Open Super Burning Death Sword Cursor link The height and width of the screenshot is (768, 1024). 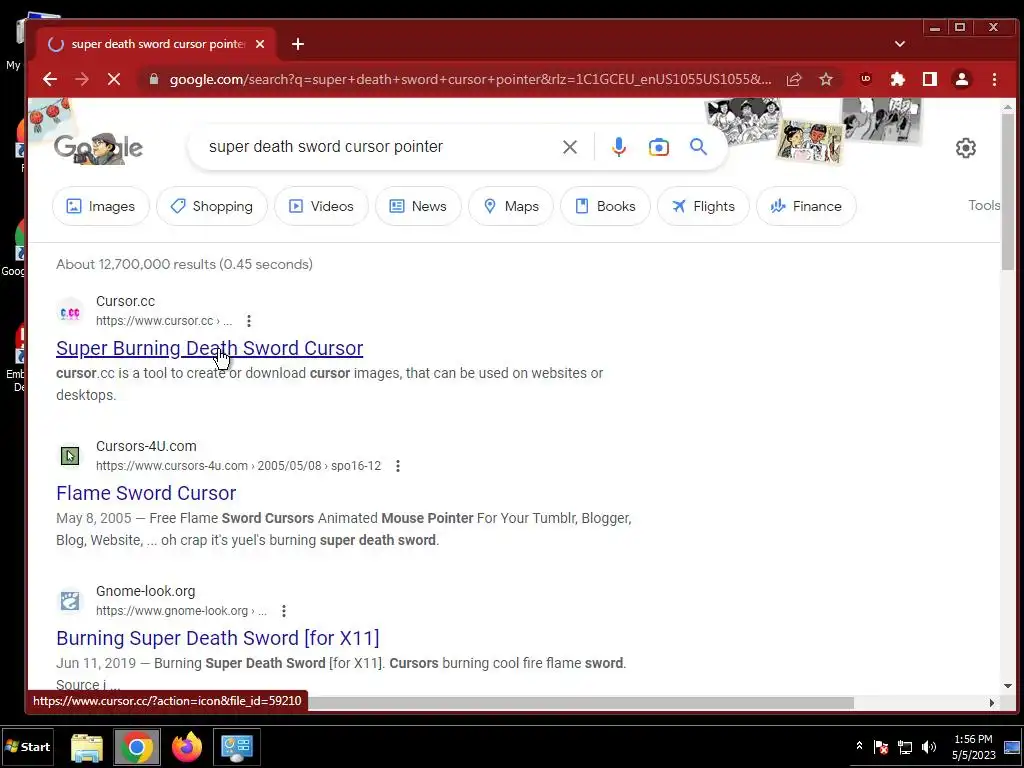click(x=210, y=348)
